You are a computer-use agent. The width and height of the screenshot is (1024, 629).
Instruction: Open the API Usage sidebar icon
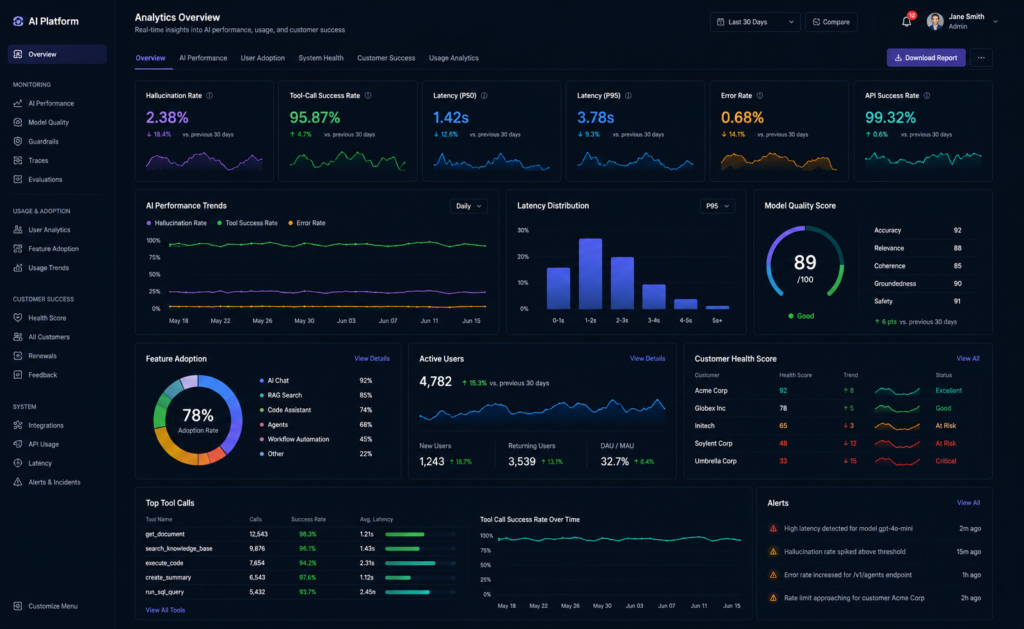(x=18, y=444)
